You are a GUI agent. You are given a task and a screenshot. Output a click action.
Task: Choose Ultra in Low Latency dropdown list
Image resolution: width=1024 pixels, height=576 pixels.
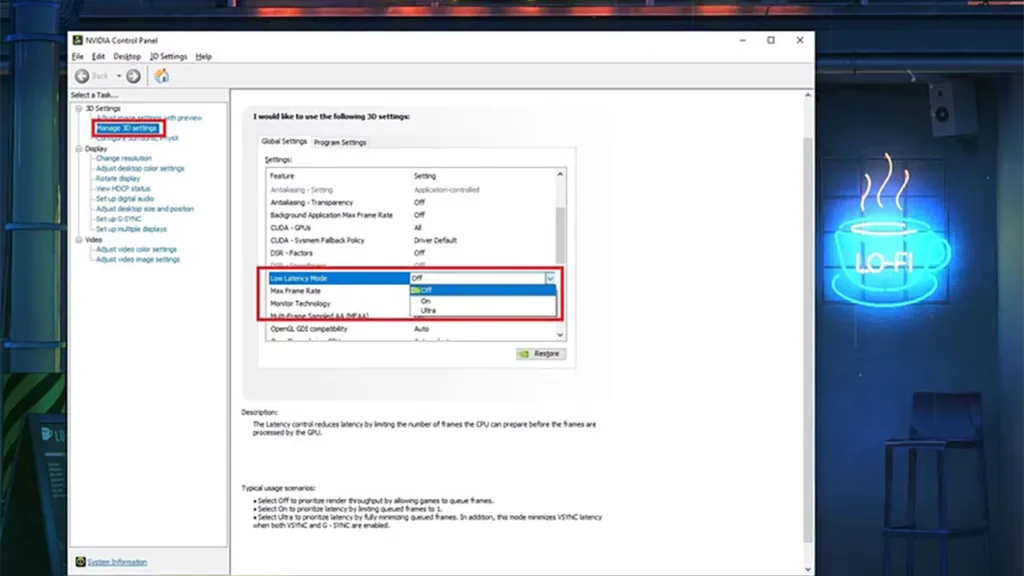pos(483,311)
